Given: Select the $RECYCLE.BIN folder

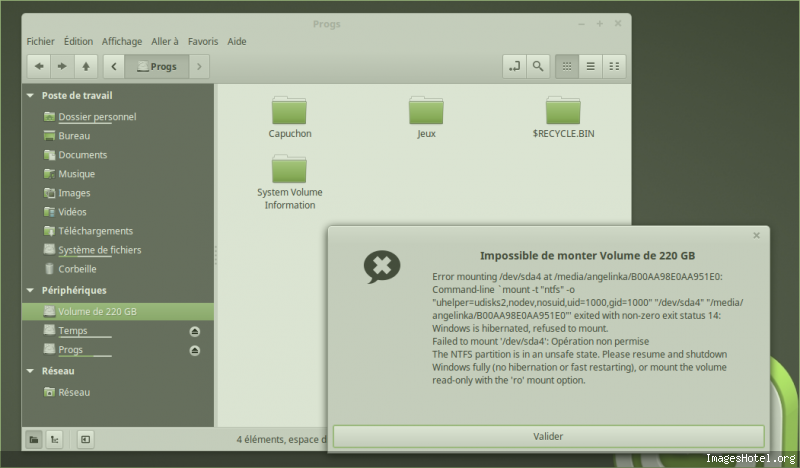Looking at the screenshot, I should 563,117.
